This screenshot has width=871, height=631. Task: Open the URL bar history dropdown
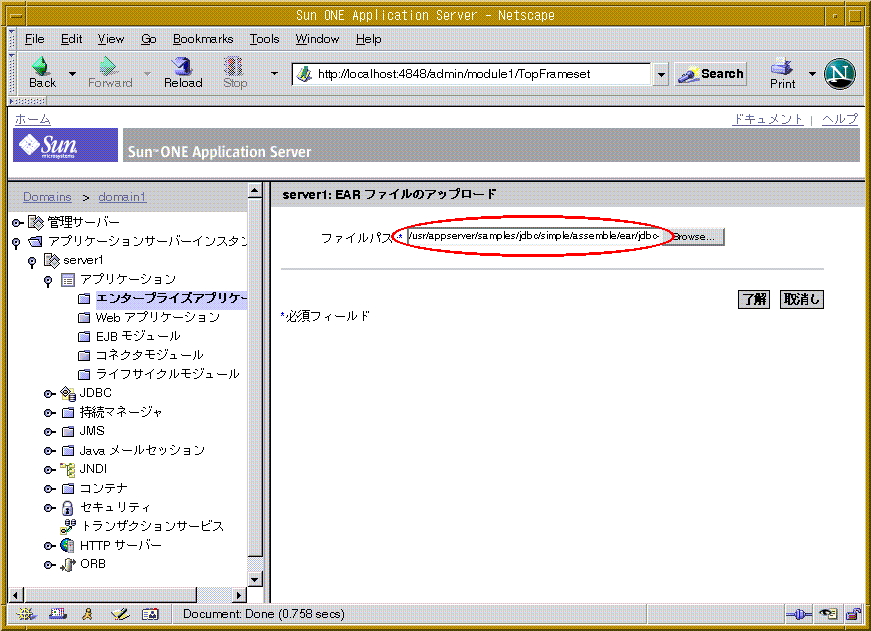click(x=660, y=74)
